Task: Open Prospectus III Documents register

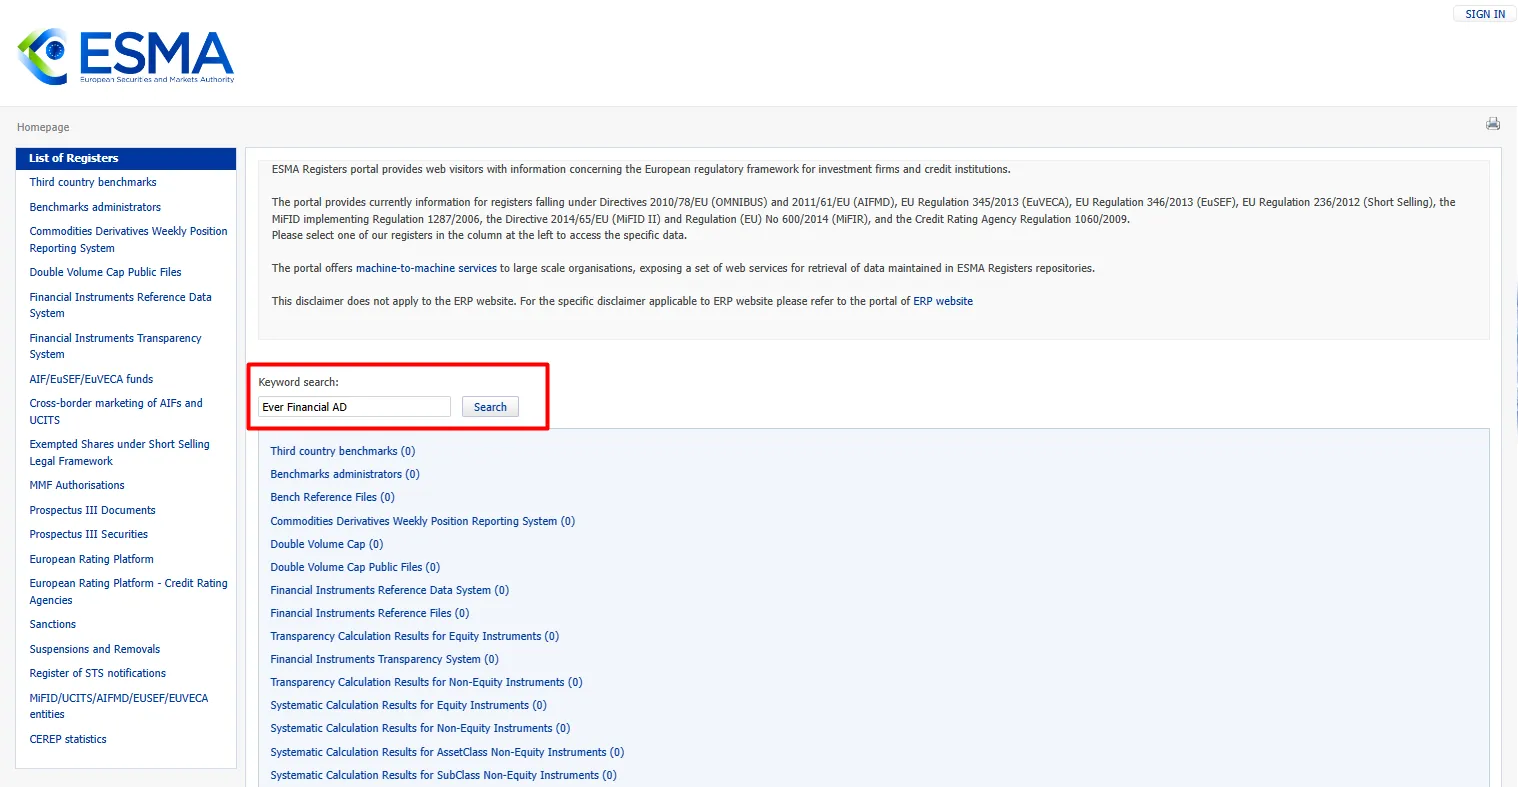Action: [92, 510]
